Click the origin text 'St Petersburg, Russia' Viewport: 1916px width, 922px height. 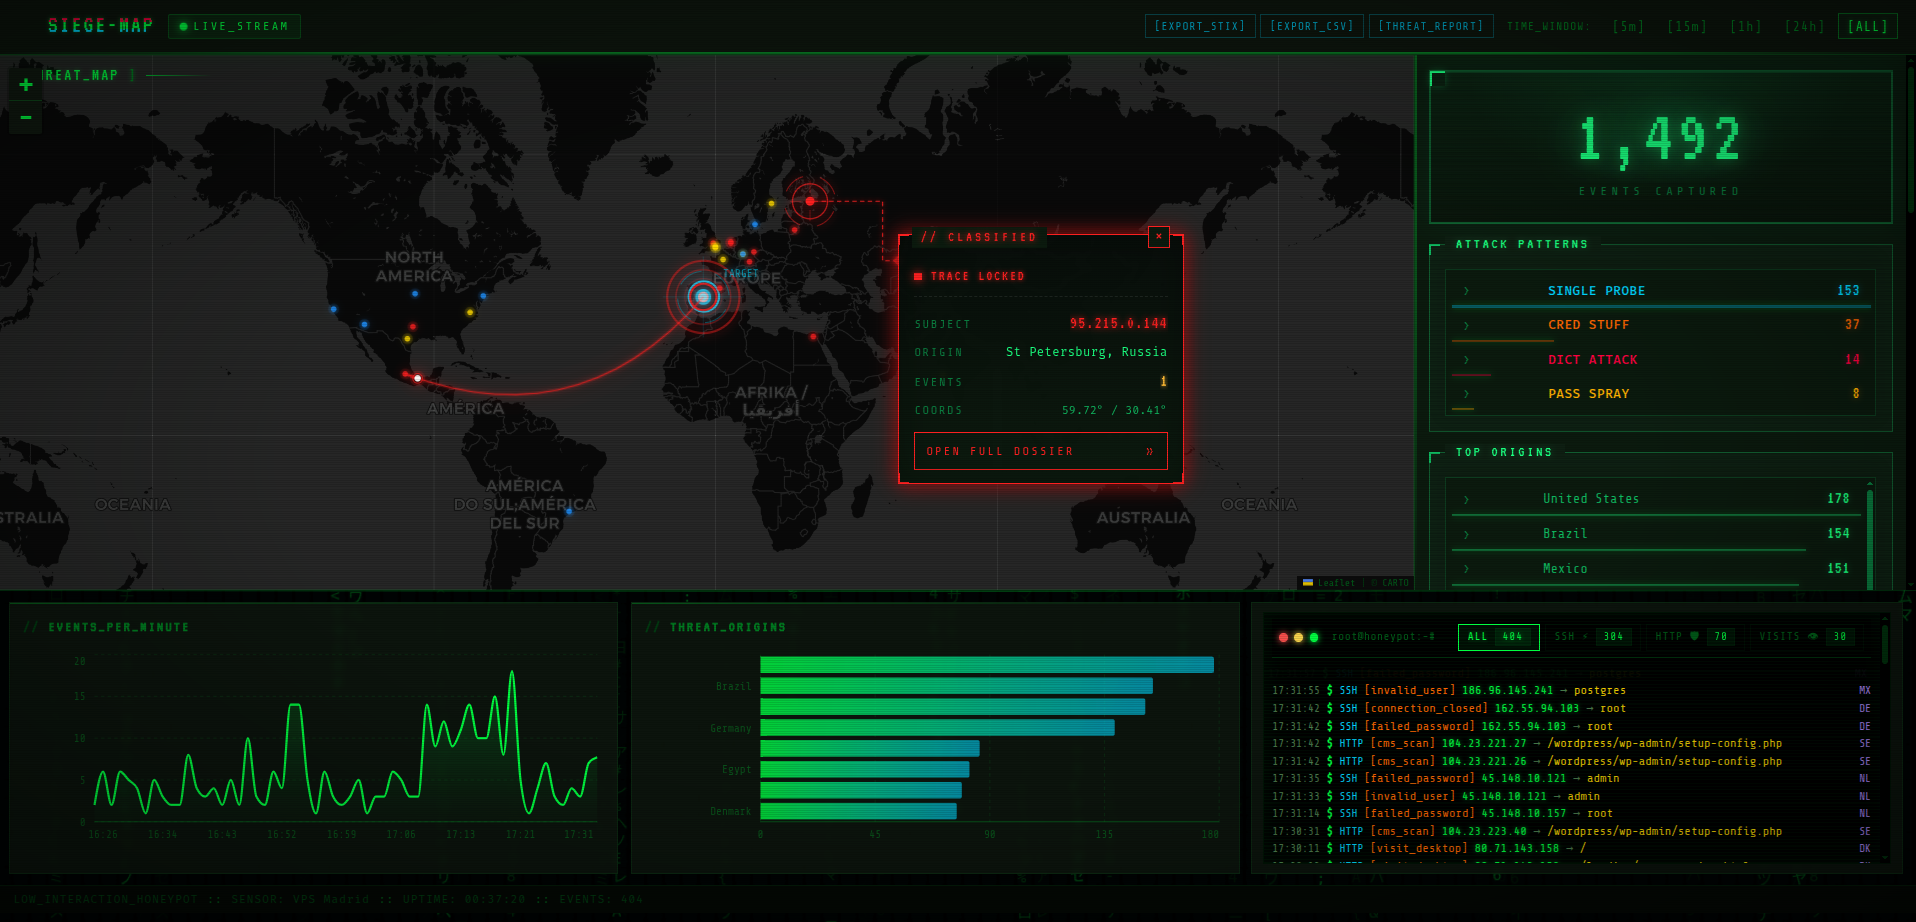[x=1086, y=352]
